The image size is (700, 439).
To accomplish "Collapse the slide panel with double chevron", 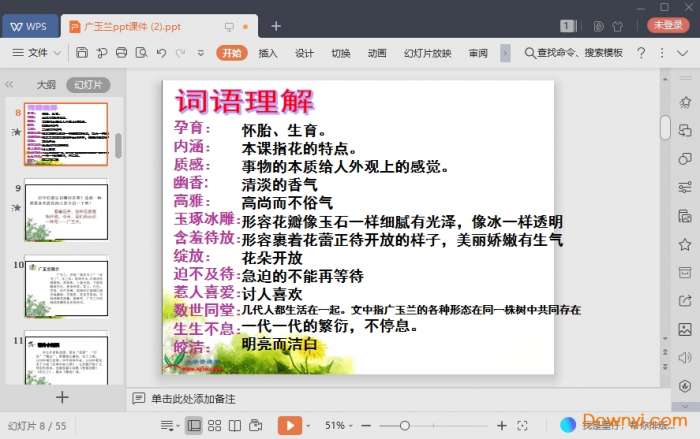I will point(9,84).
